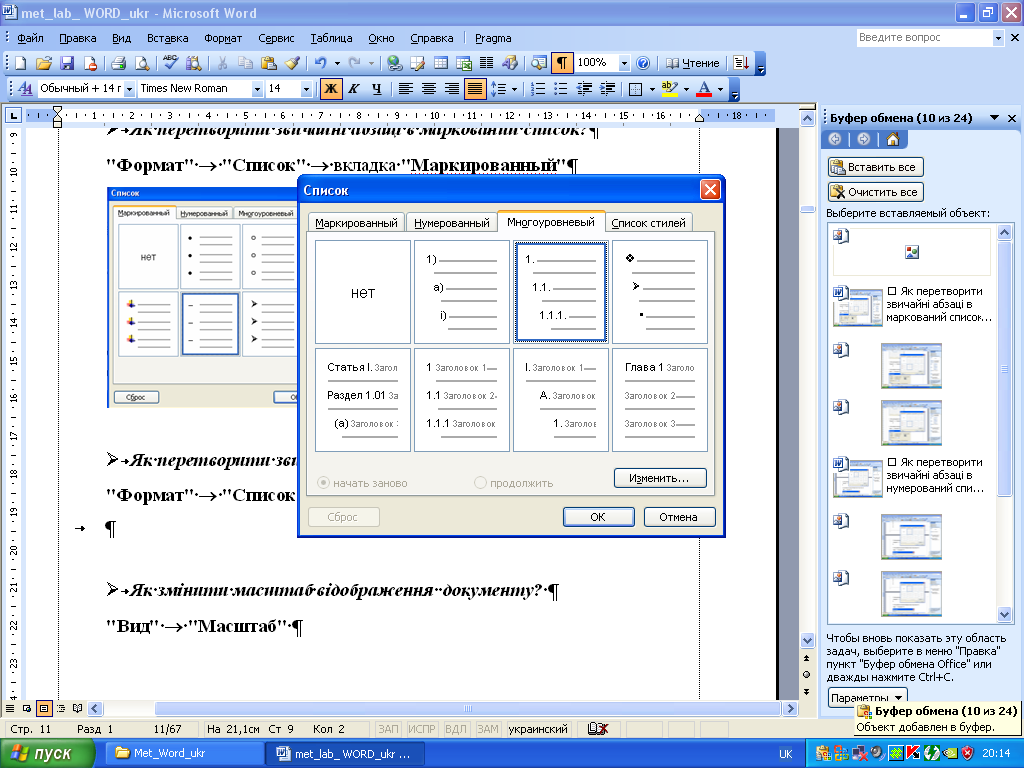
Task: Open the Формат menu
Action: [x=223, y=38]
